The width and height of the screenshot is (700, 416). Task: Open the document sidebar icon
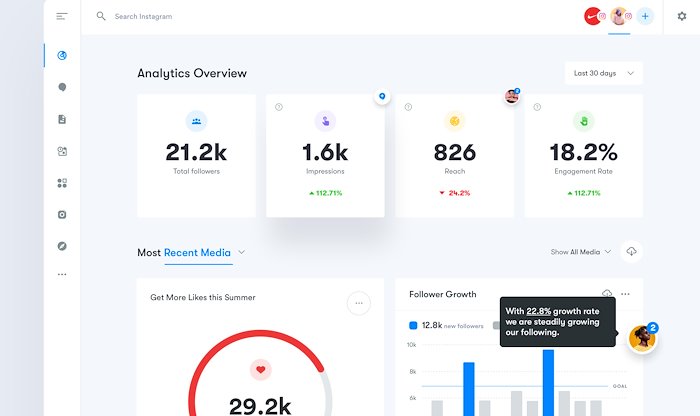62,119
